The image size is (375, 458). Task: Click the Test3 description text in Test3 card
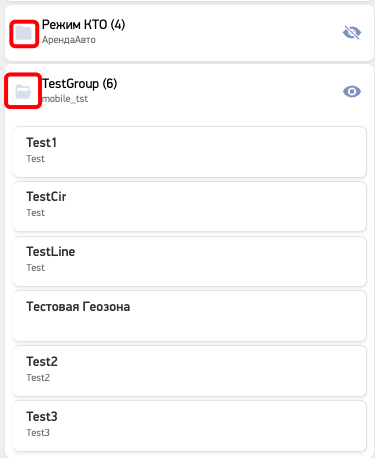click(x=38, y=433)
